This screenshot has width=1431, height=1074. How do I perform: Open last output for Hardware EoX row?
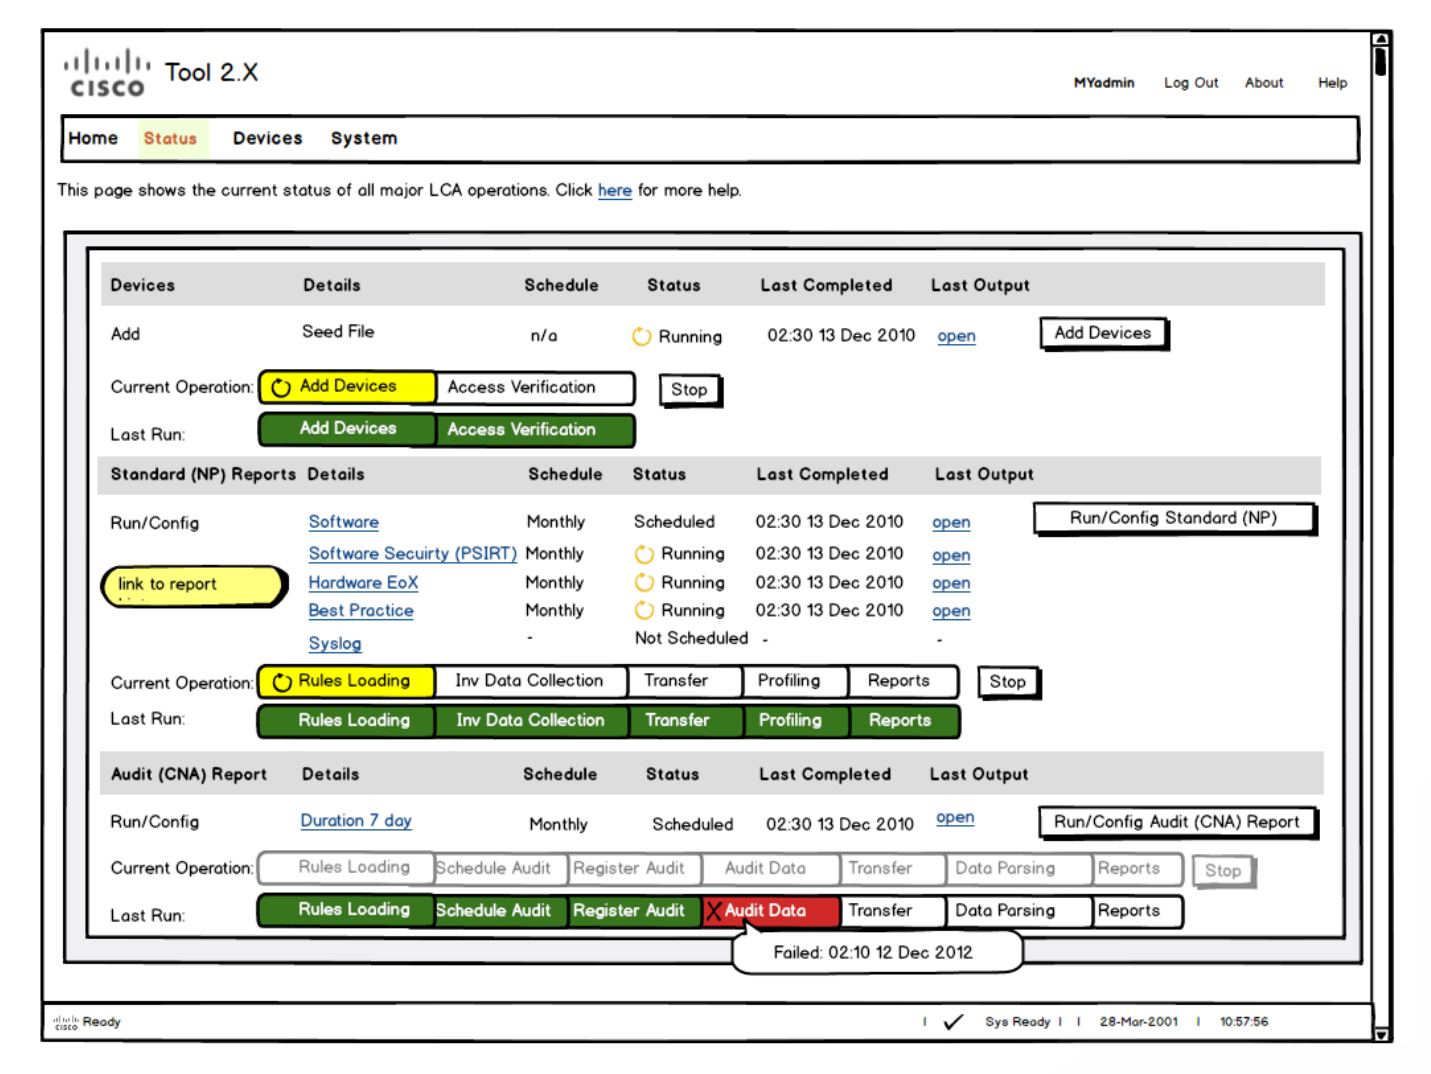pyautogui.click(x=951, y=583)
